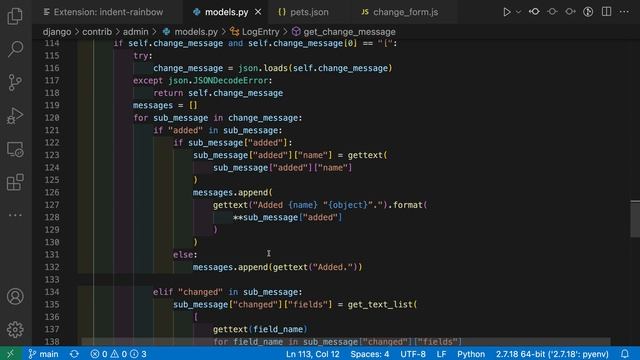Select Python interpreter 2.7.18 64-bit

pyautogui.click(x=552, y=354)
